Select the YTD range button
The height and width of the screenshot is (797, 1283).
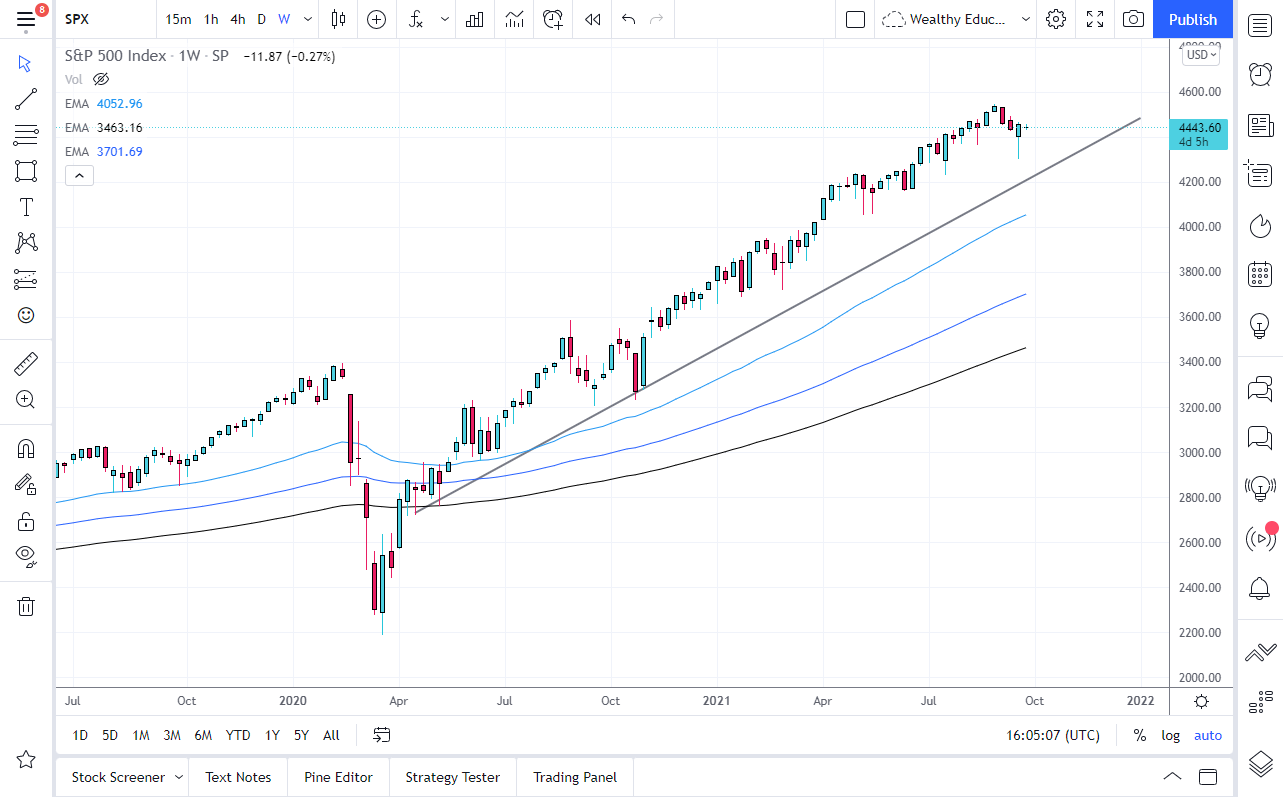[x=237, y=735]
